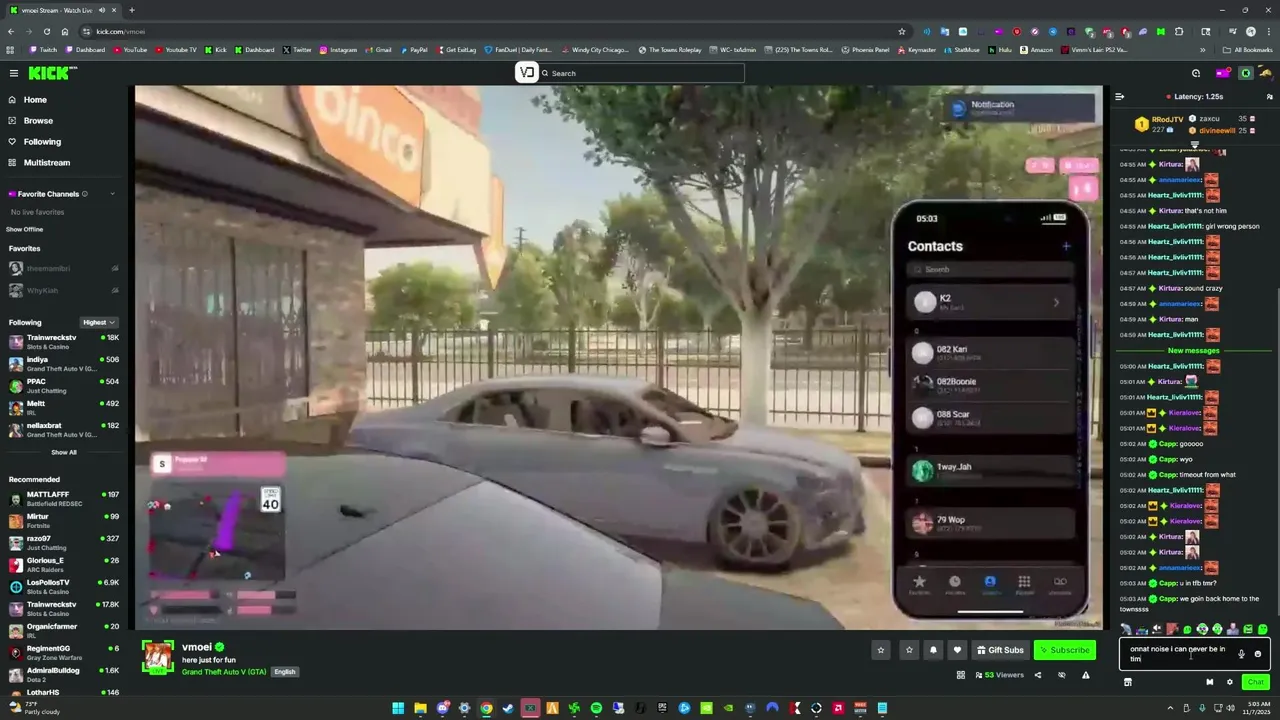Open the All Bookmarks folder
This screenshot has width=1280, height=720.
pos(1247,50)
